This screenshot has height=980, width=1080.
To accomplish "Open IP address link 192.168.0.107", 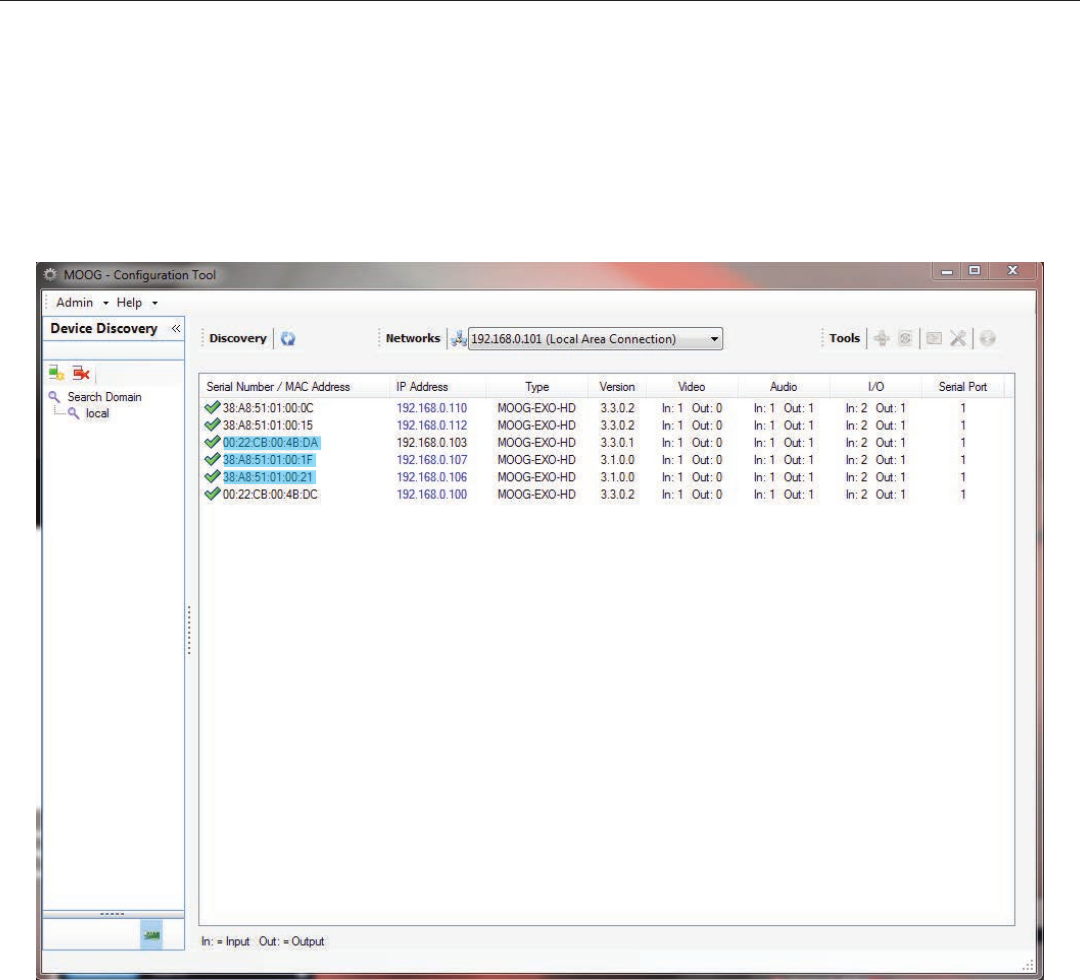I will (431, 459).
